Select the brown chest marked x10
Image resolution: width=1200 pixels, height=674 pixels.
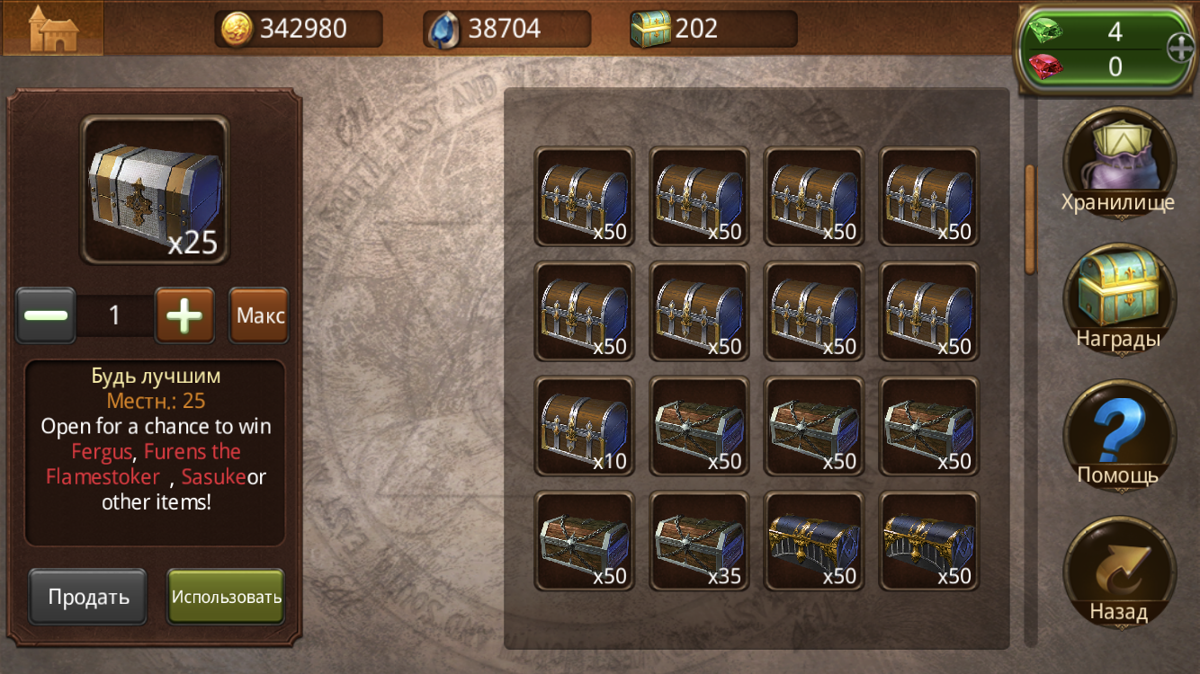585,426
